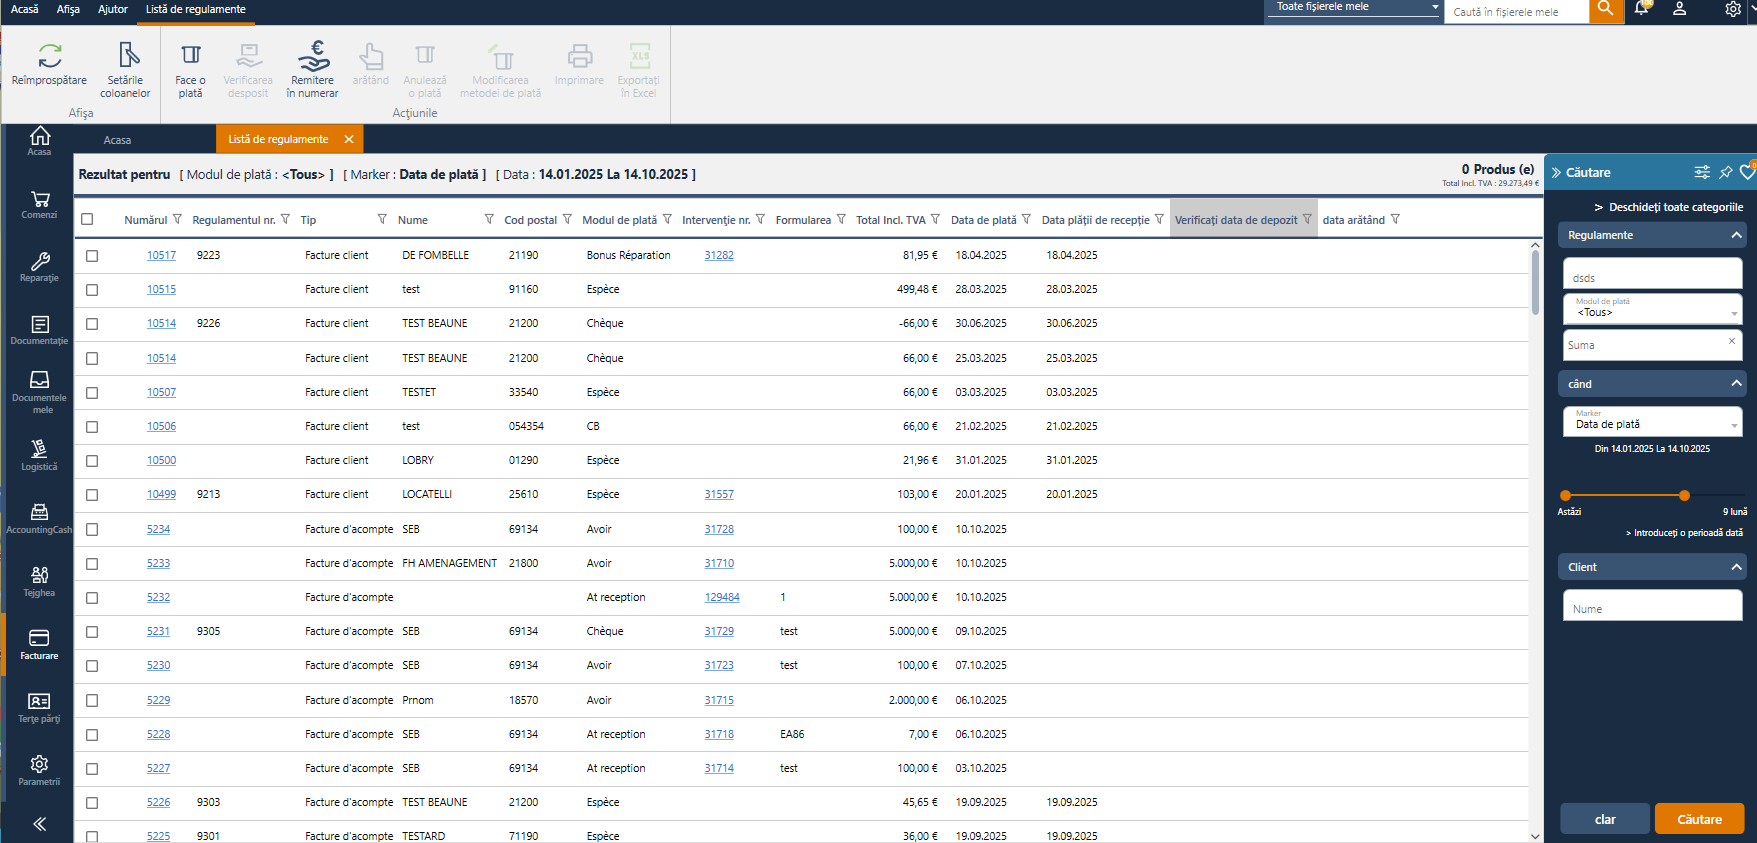Click the Suma input field
This screenshot has height=843, width=1757.
(1652, 345)
